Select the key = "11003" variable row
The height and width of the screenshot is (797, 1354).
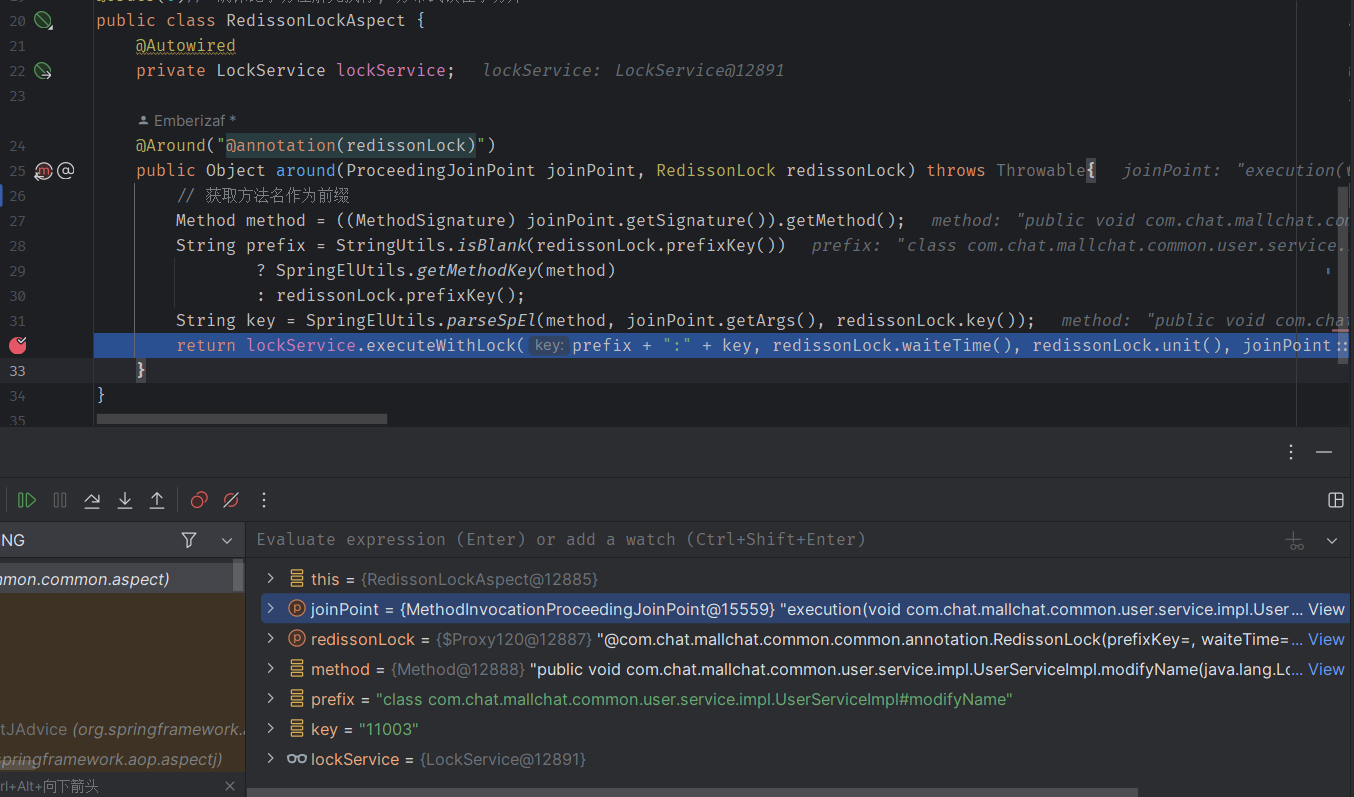800,729
